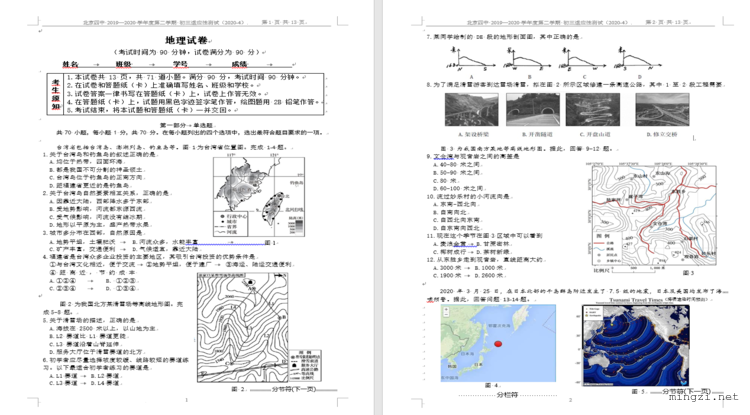Click question 6 初学者 雪道 text
The height and width of the screenshot is (415, 750).
116,363
